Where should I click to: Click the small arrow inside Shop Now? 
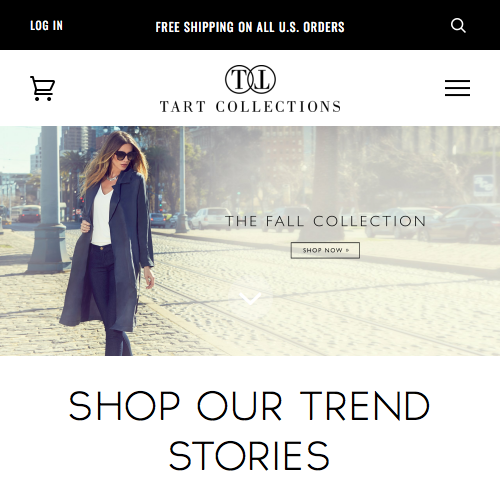(x=348, y=250)
